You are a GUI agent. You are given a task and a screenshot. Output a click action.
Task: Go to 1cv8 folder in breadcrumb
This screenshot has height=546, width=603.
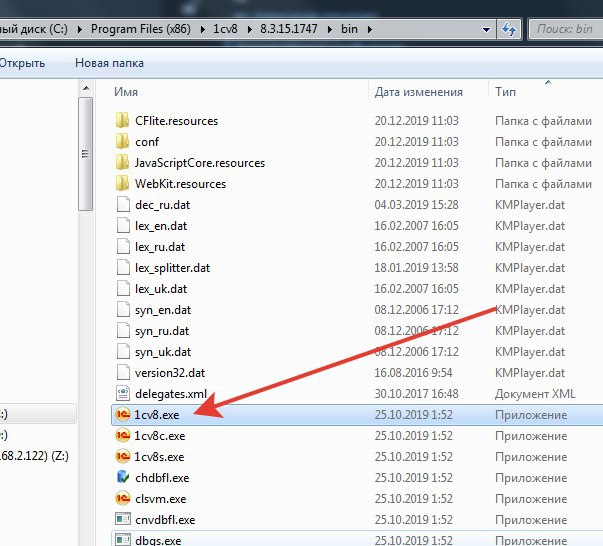(225, 29)
